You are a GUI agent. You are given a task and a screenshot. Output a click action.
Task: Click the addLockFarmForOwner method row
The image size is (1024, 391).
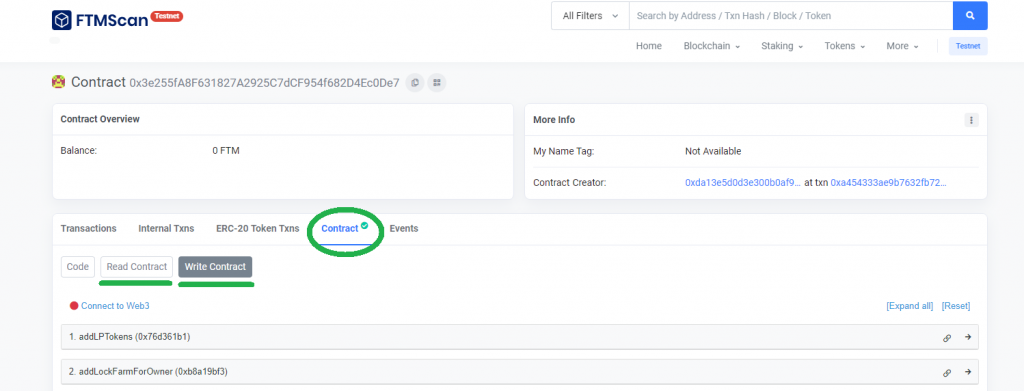tap(520, 373)
